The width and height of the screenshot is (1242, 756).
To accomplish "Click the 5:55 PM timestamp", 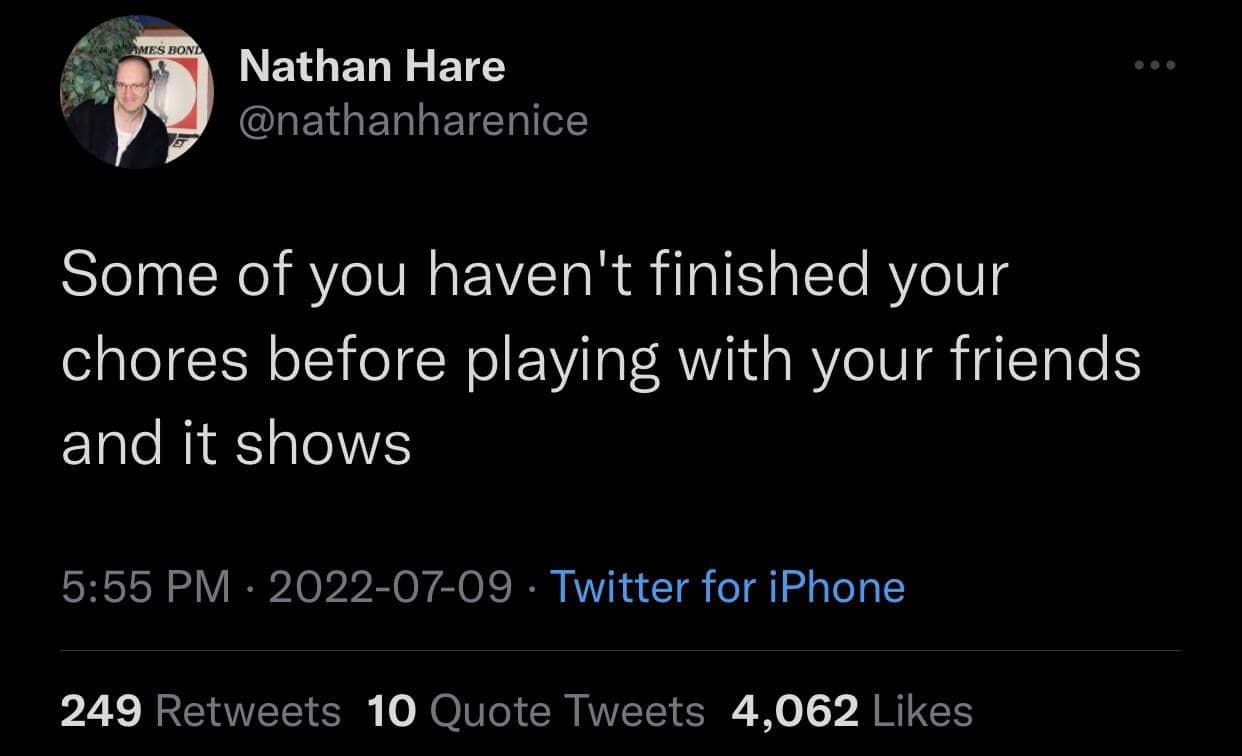I will click(146, 586).
